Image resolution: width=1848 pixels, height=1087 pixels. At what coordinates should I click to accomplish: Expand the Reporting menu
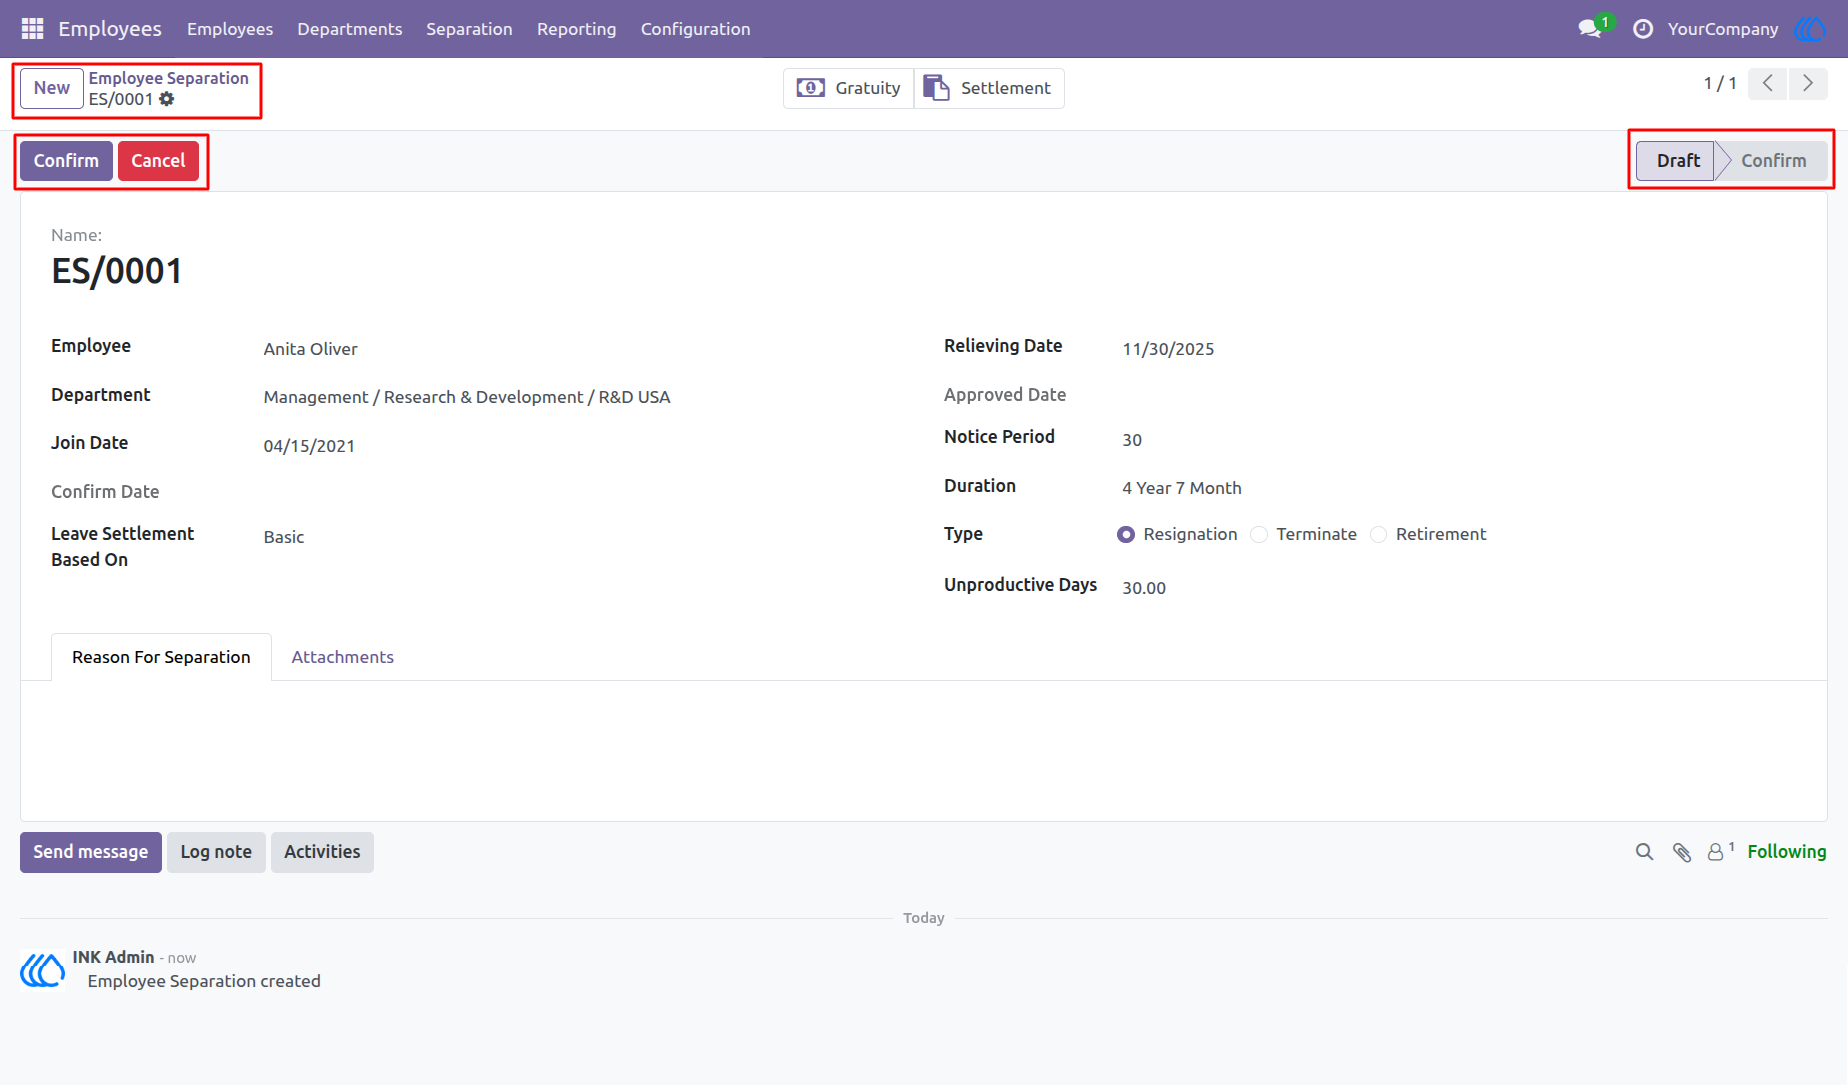(576, 29)
